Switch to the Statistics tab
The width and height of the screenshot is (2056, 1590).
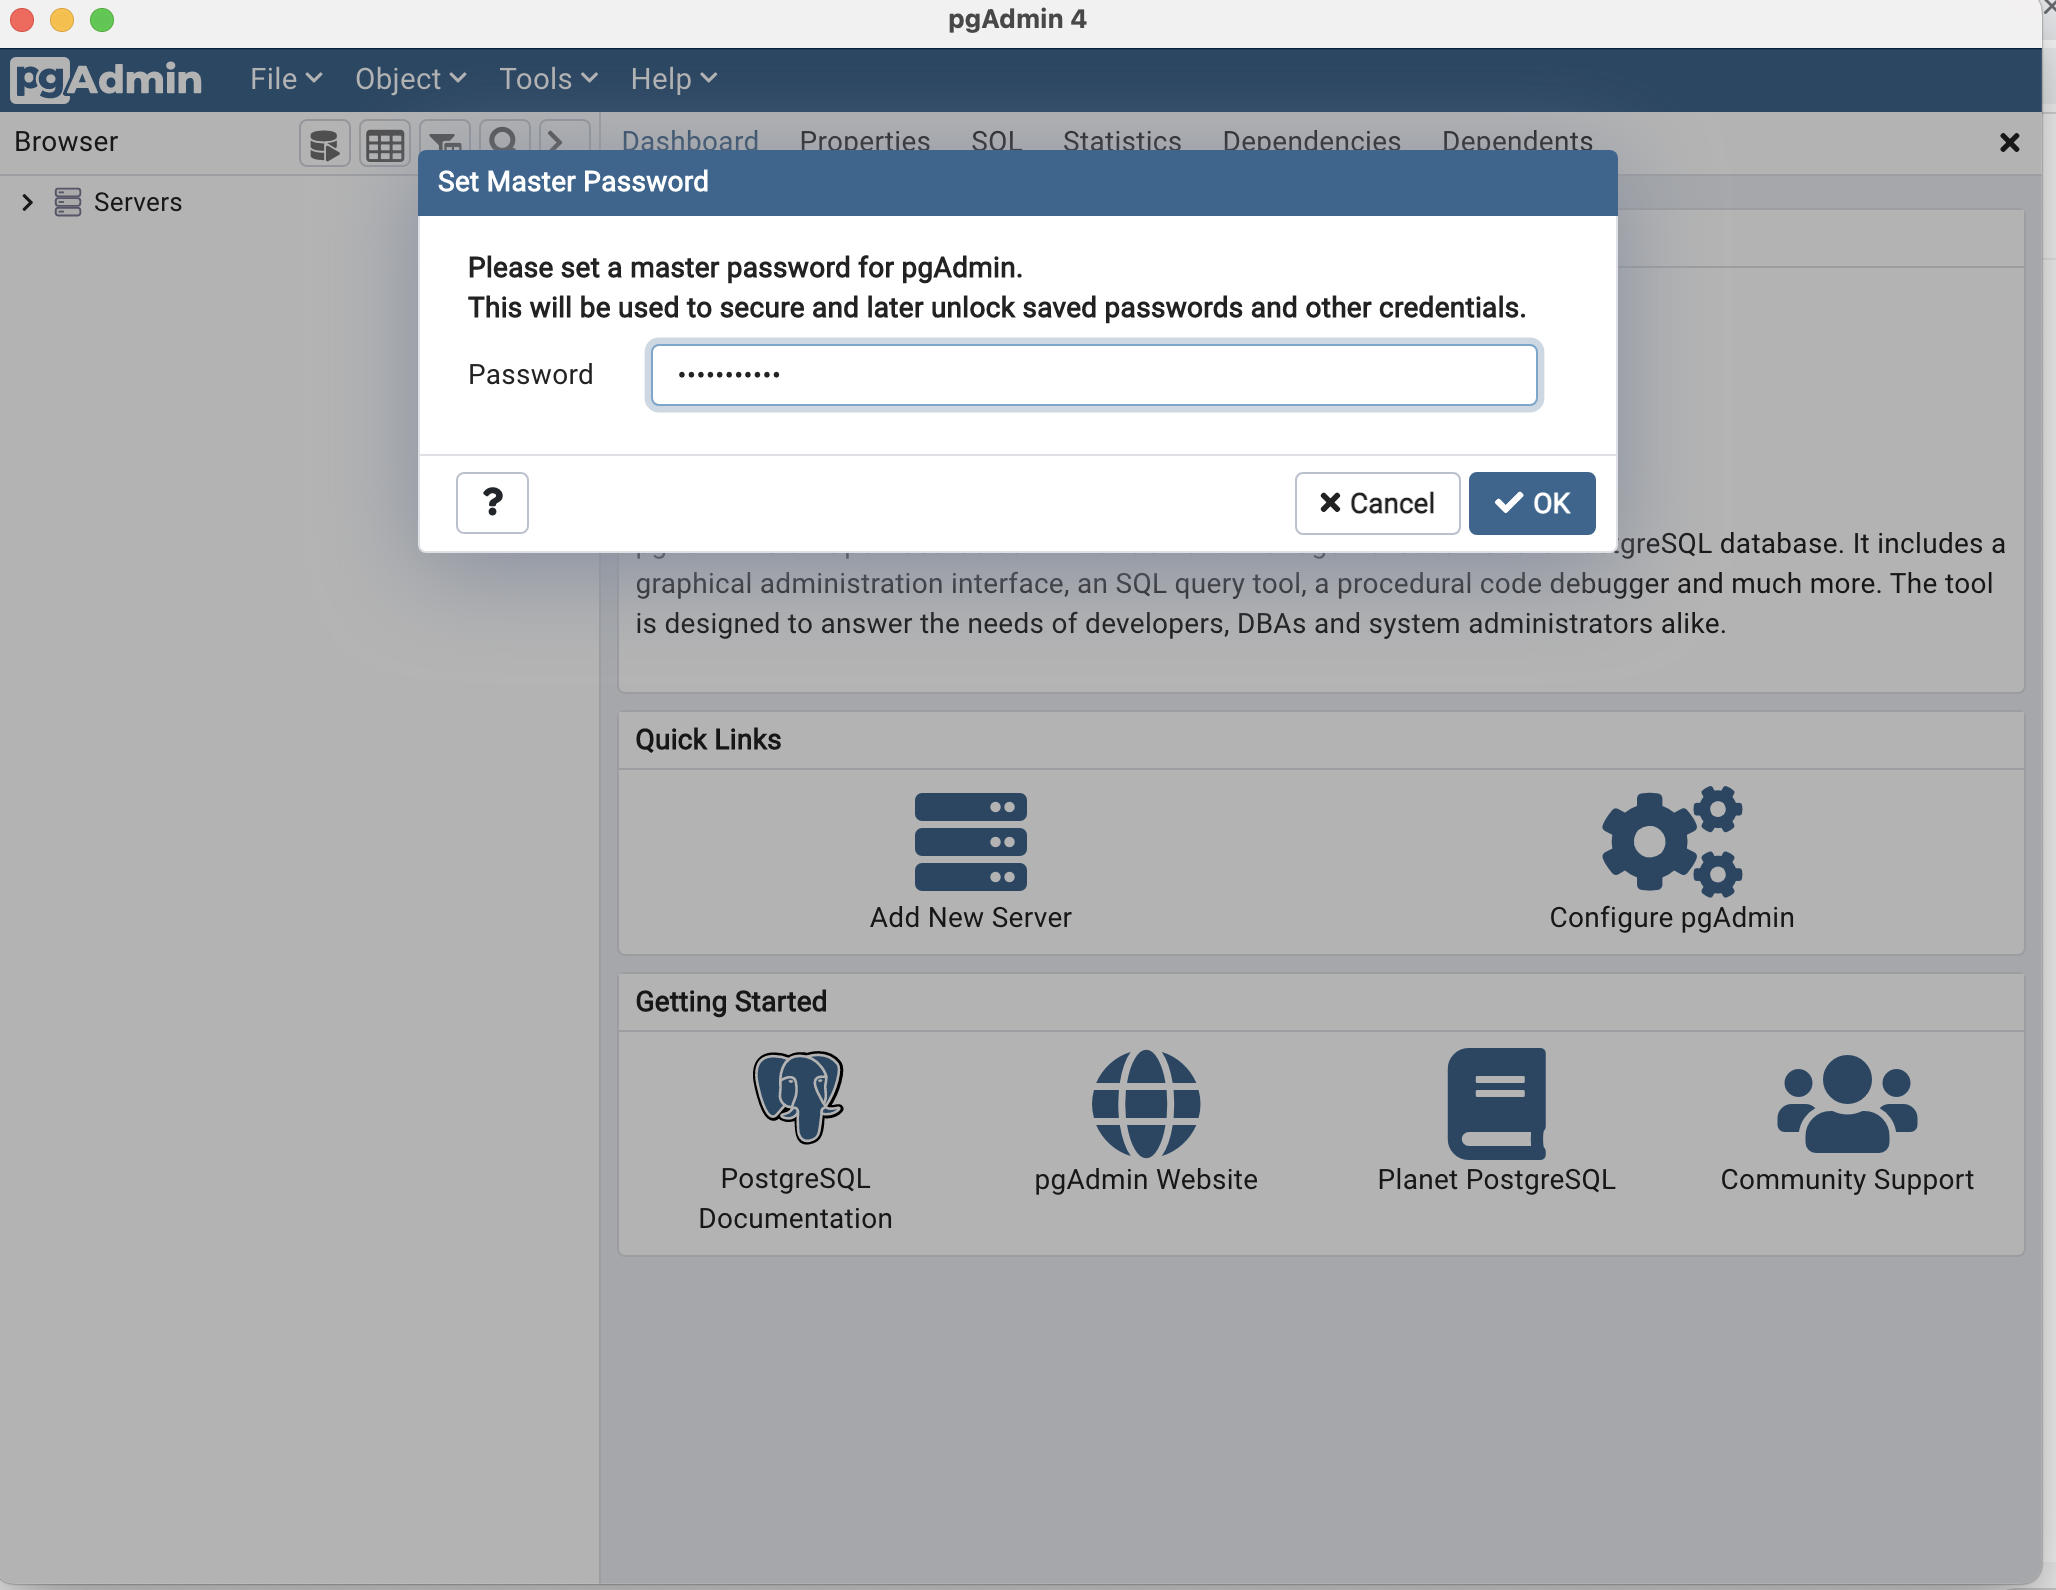(1121, 141)
